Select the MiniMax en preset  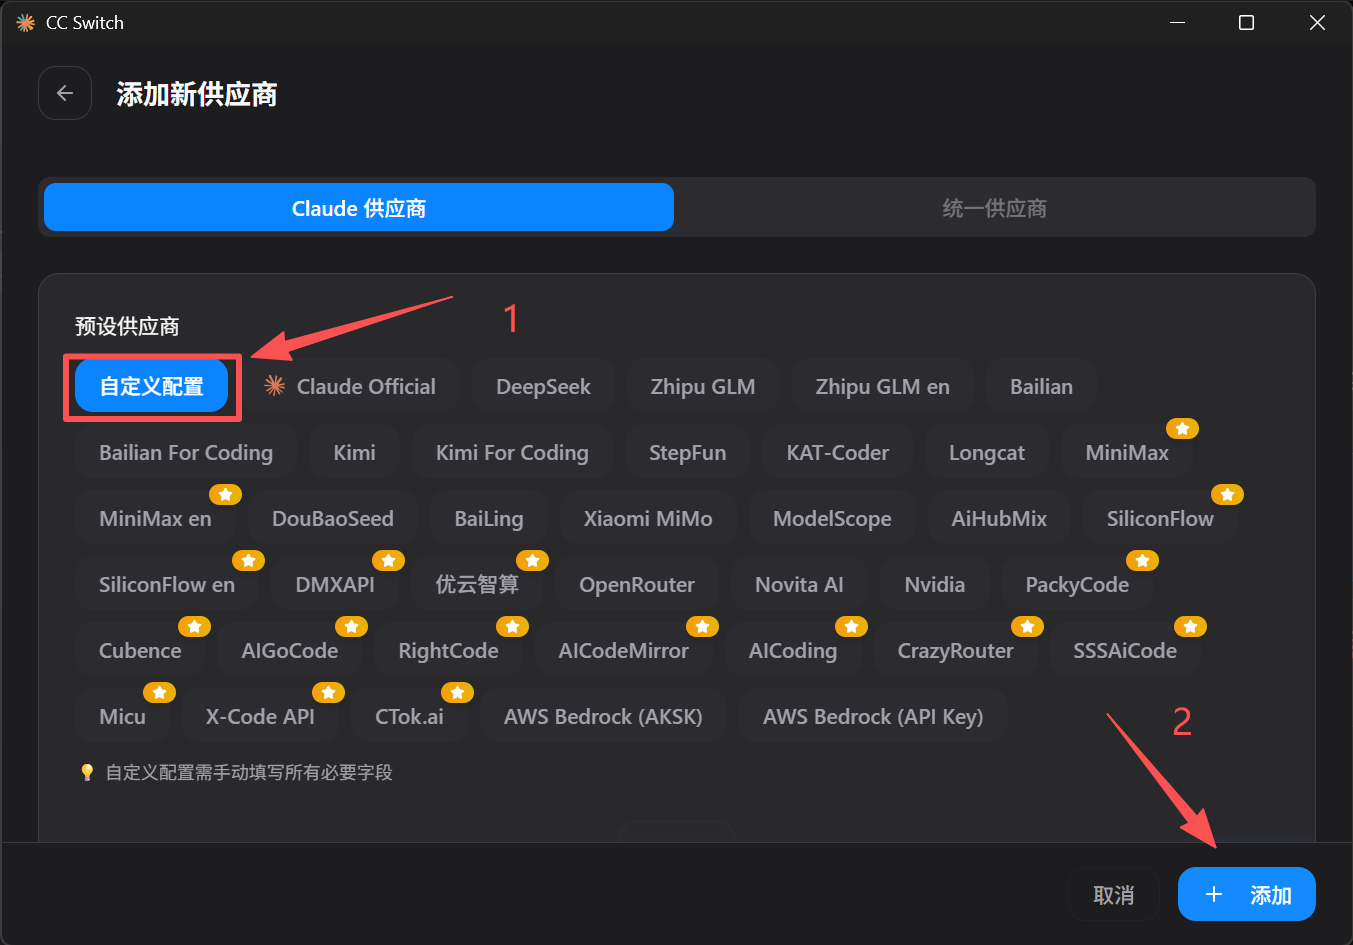[155, 518]
